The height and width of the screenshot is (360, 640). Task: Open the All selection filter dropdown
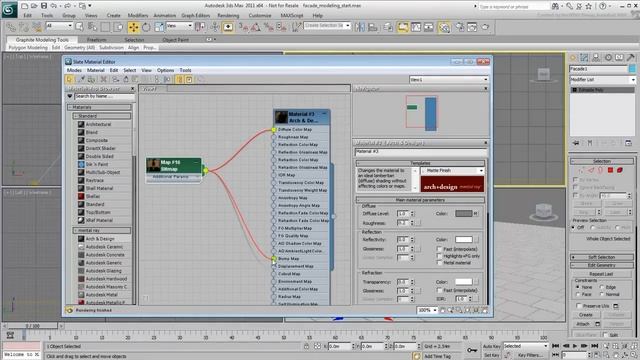point(59,25)
